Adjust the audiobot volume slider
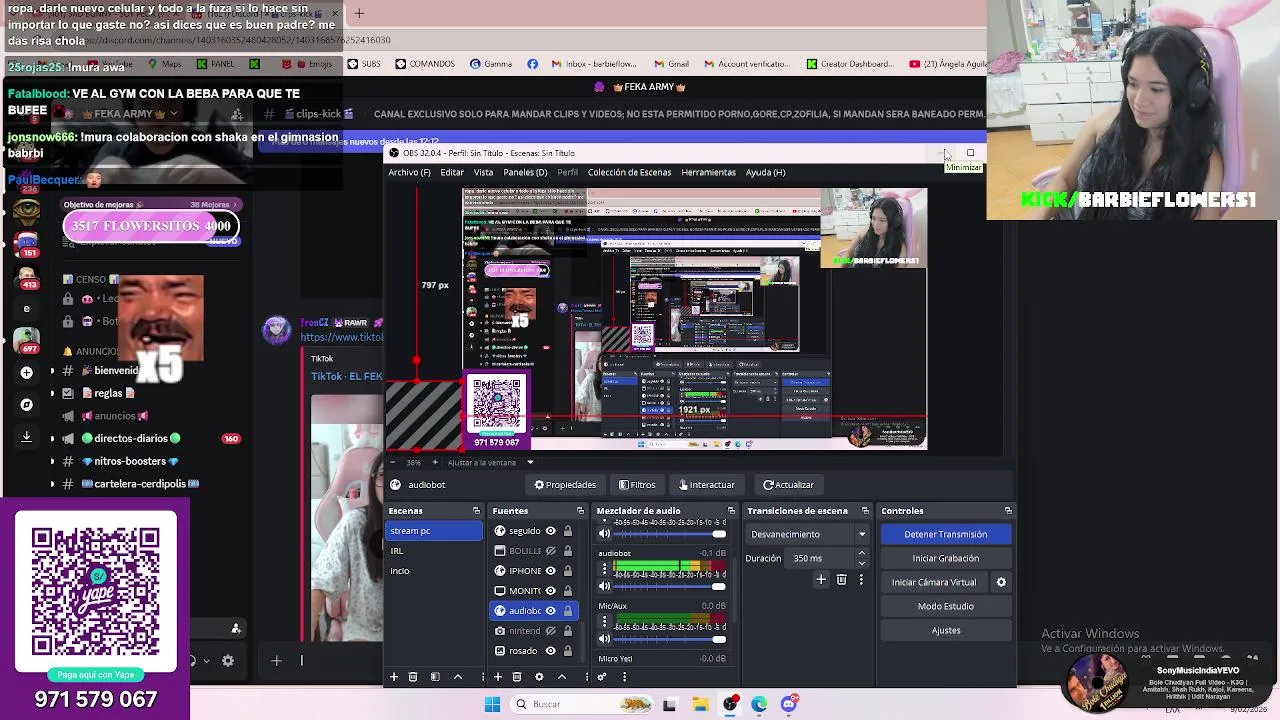 (x=669, y=586)
